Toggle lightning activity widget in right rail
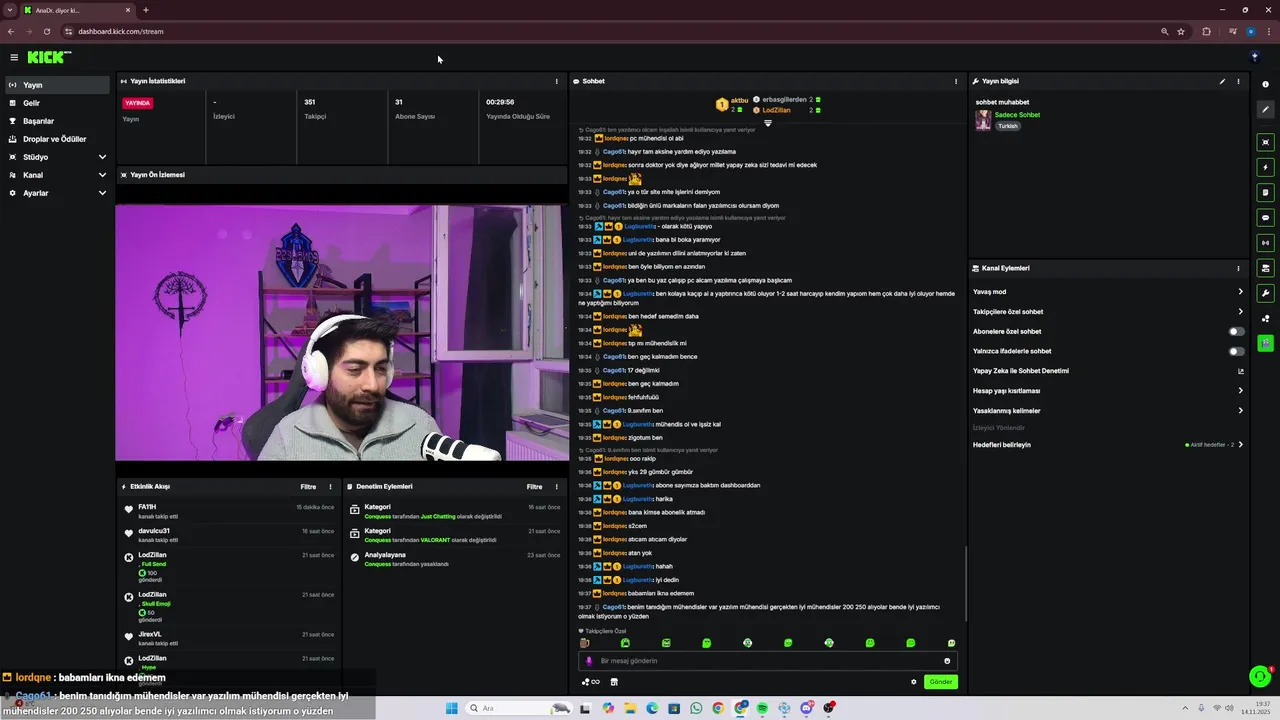Image resolution: width=1280 pixels, height=720 pixels. [1266, 167]
